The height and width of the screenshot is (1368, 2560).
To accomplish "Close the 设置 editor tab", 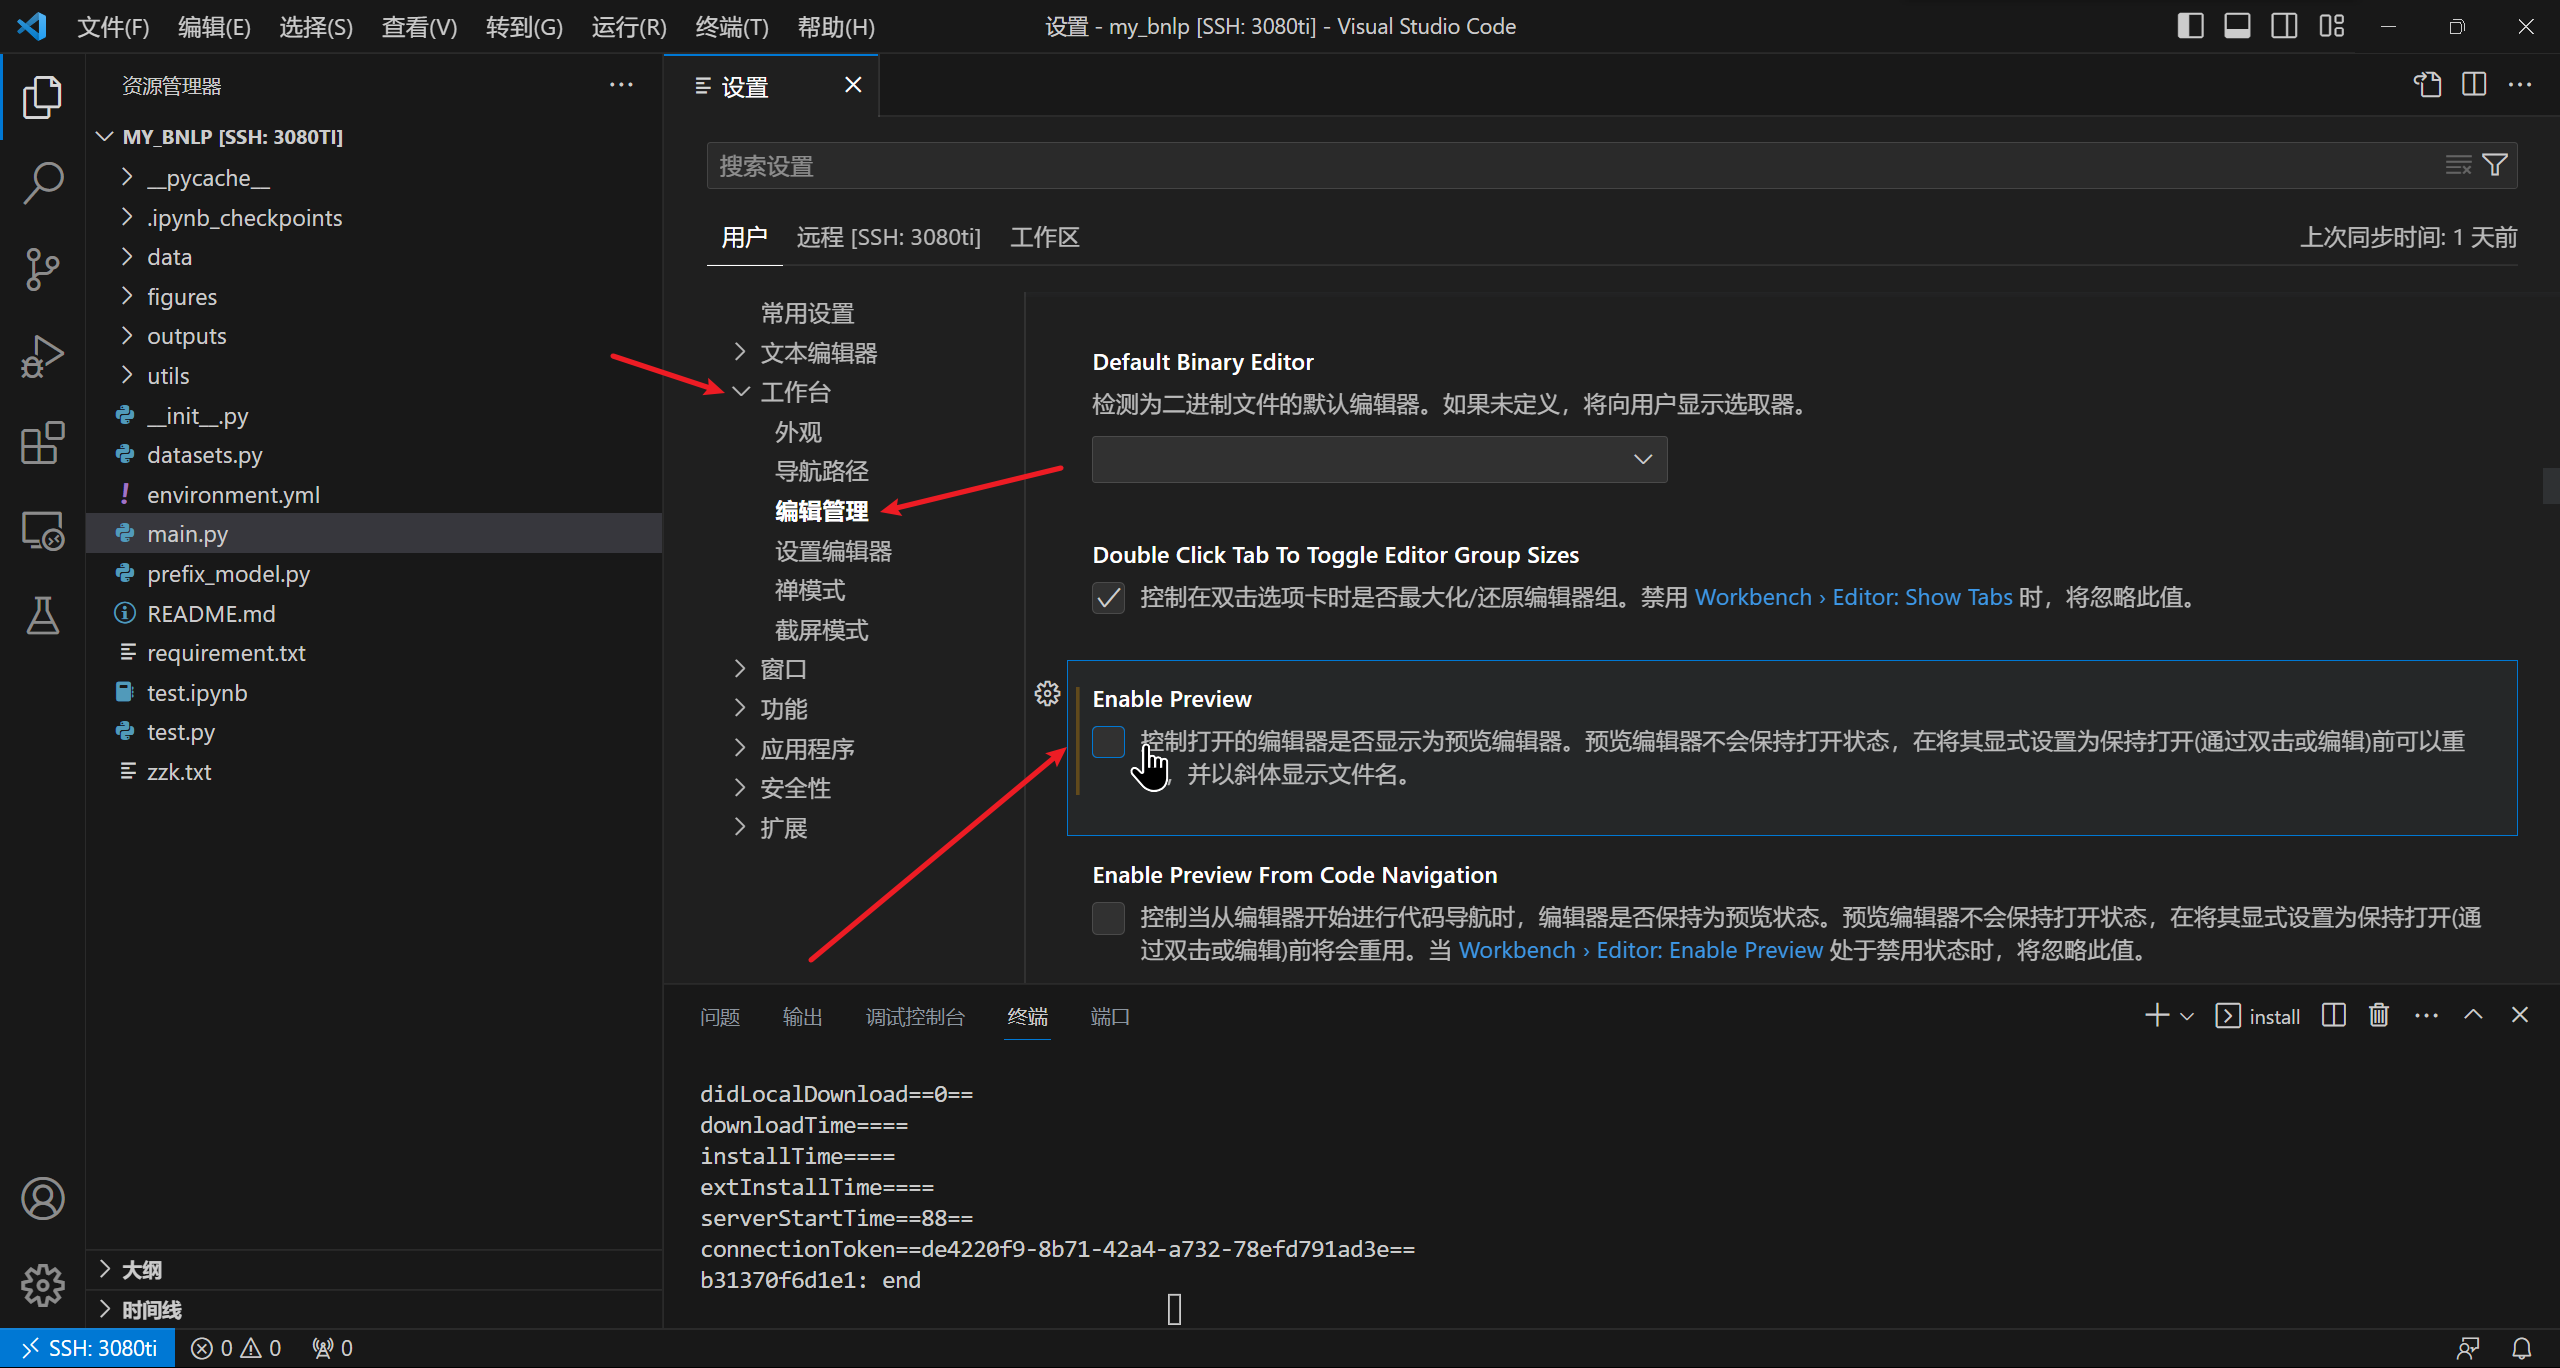I will (853, 85).
